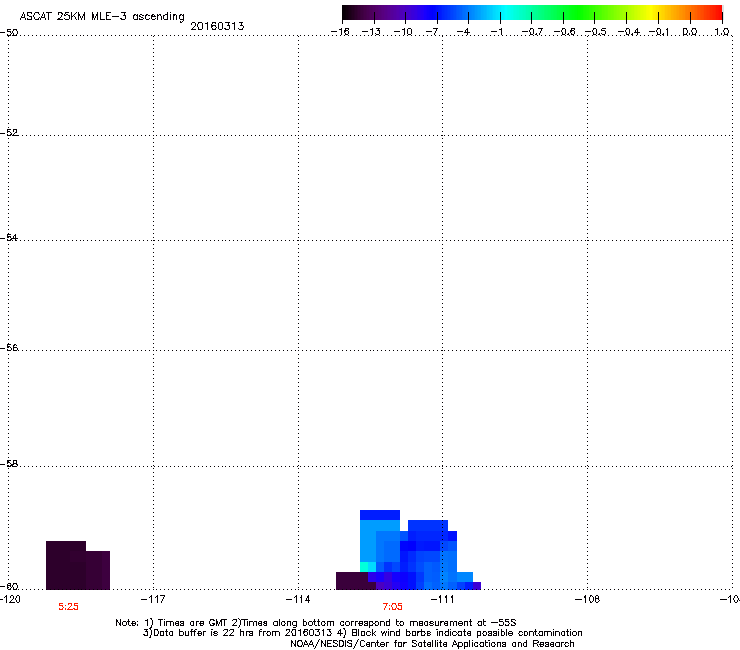
Task: Click the title 'ASCAT 25KM MLE-3 ascending'
Action: tap(102, 16)
